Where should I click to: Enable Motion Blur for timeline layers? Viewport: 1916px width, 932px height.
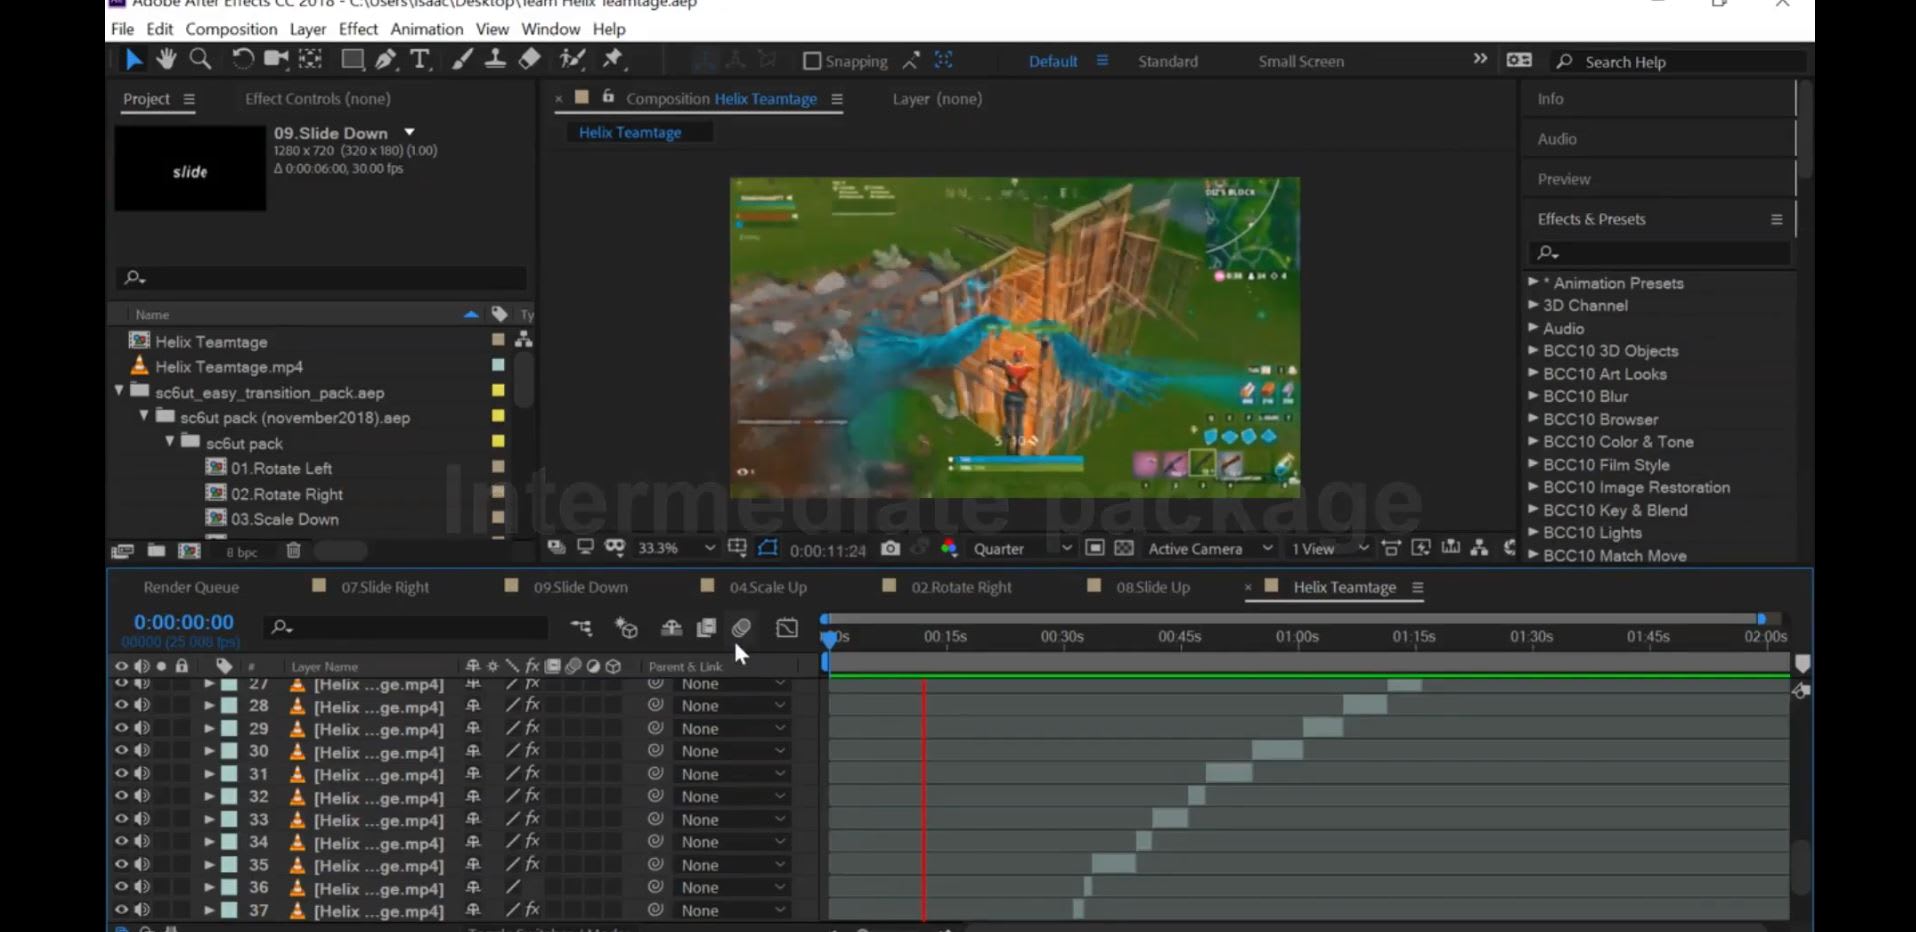pos(741,628)
